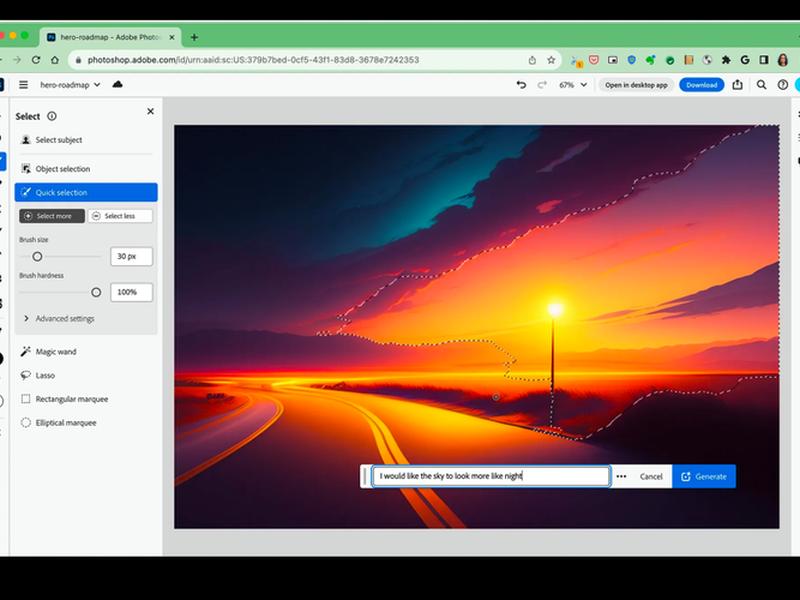Switch to Select less mode

[120, 216]
